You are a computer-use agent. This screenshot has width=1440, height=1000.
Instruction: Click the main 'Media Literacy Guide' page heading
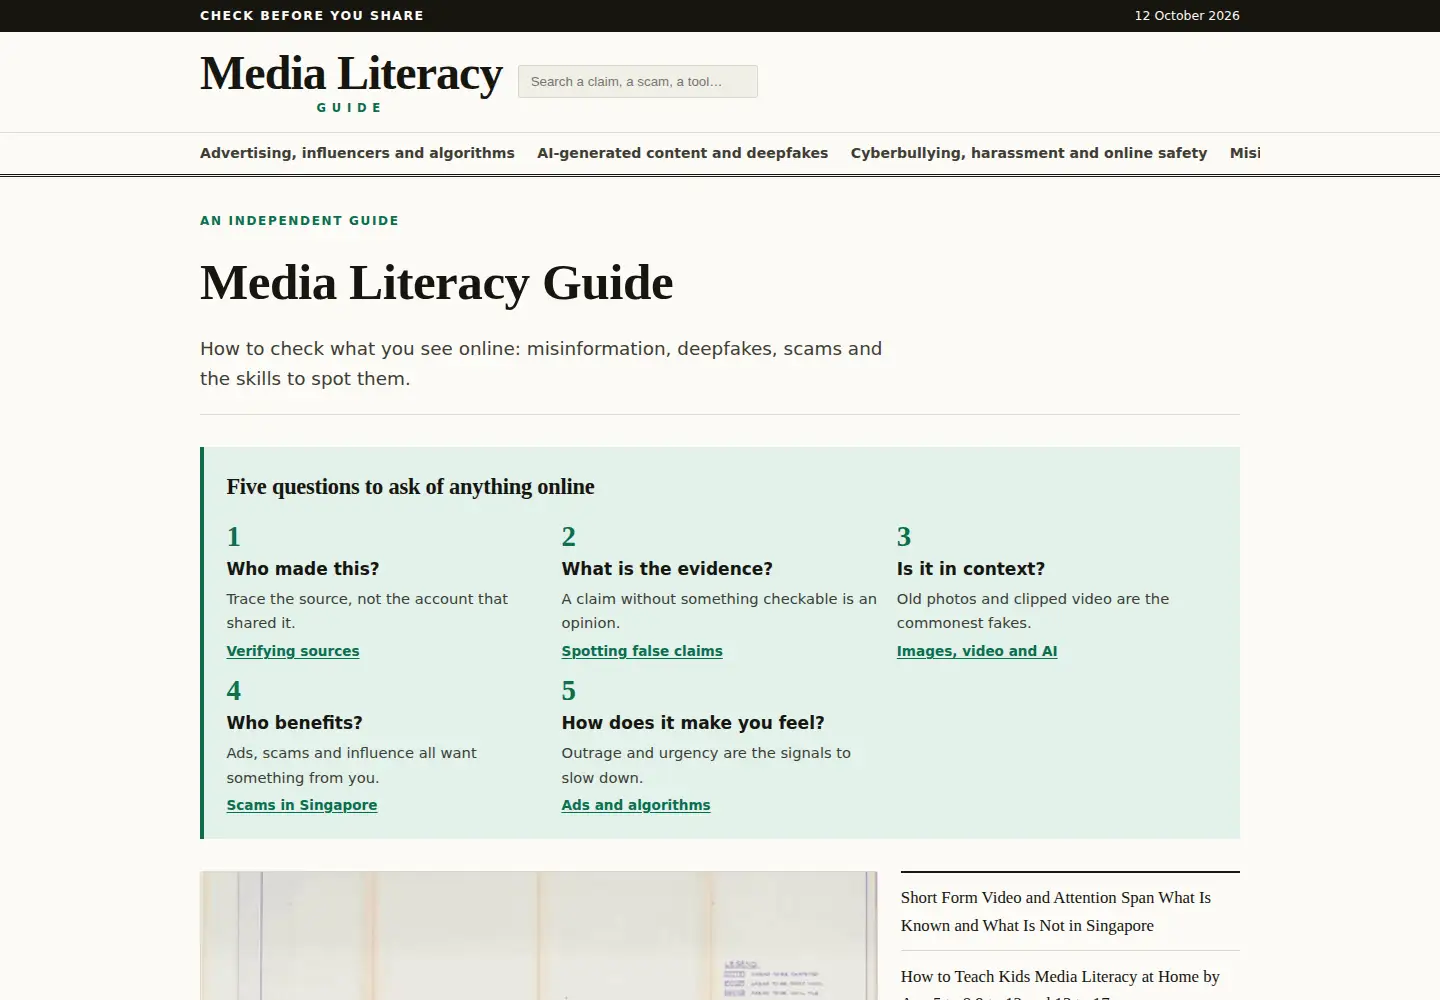[437, 283]
